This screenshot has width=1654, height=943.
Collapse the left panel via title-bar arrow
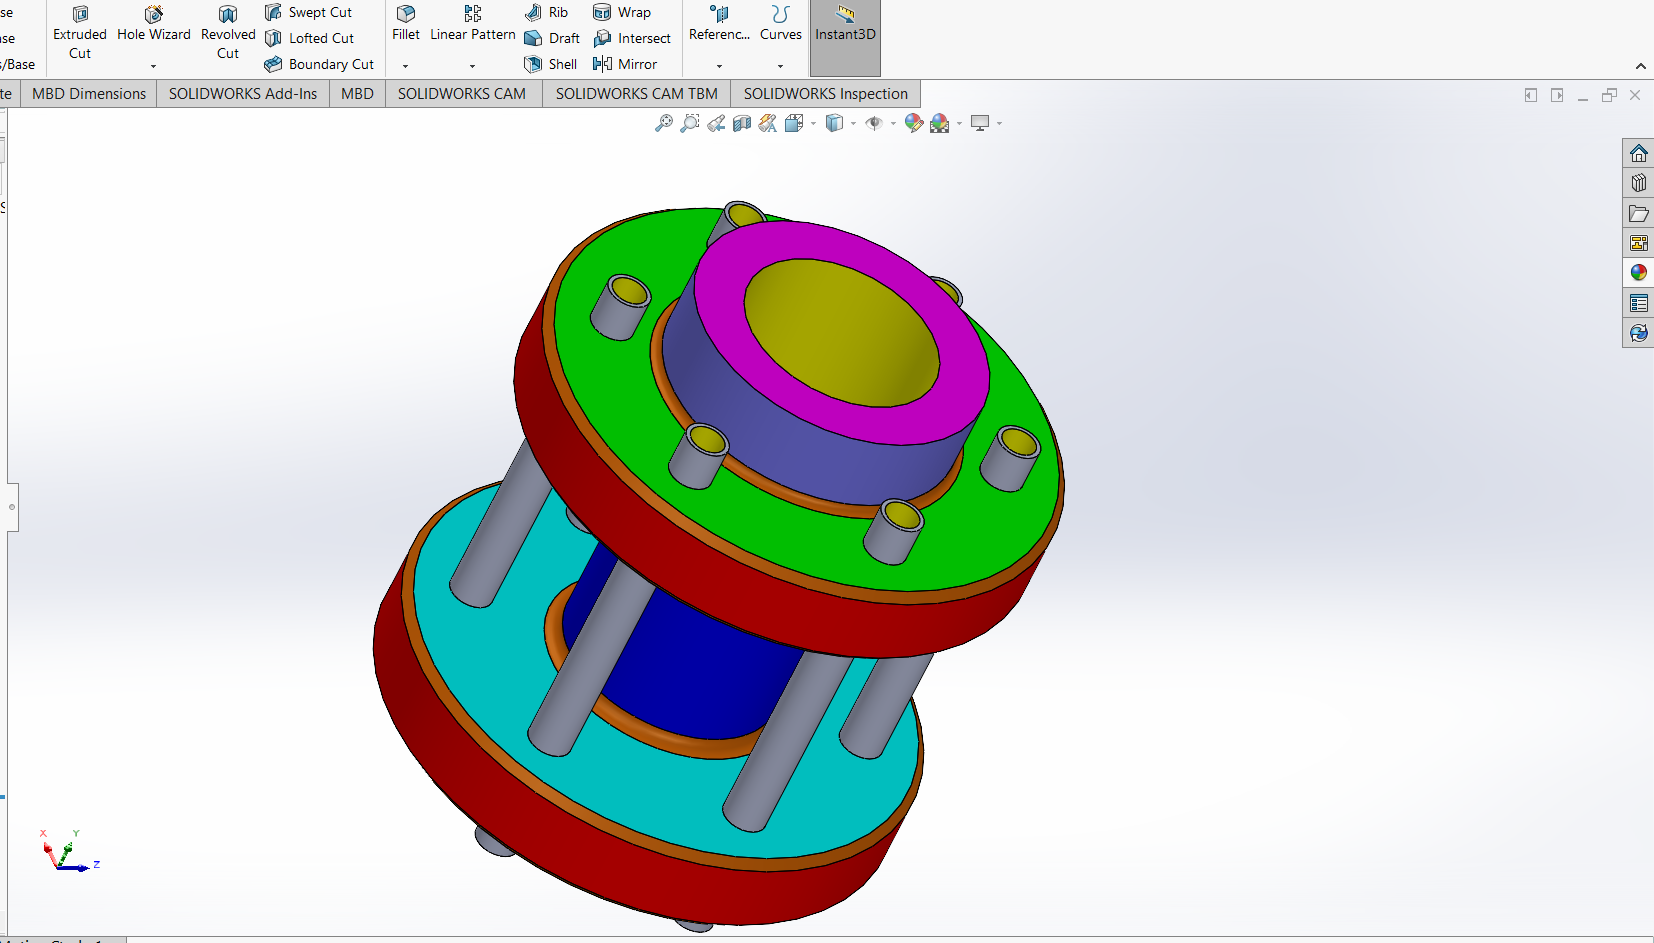[x=1531, y=95]
